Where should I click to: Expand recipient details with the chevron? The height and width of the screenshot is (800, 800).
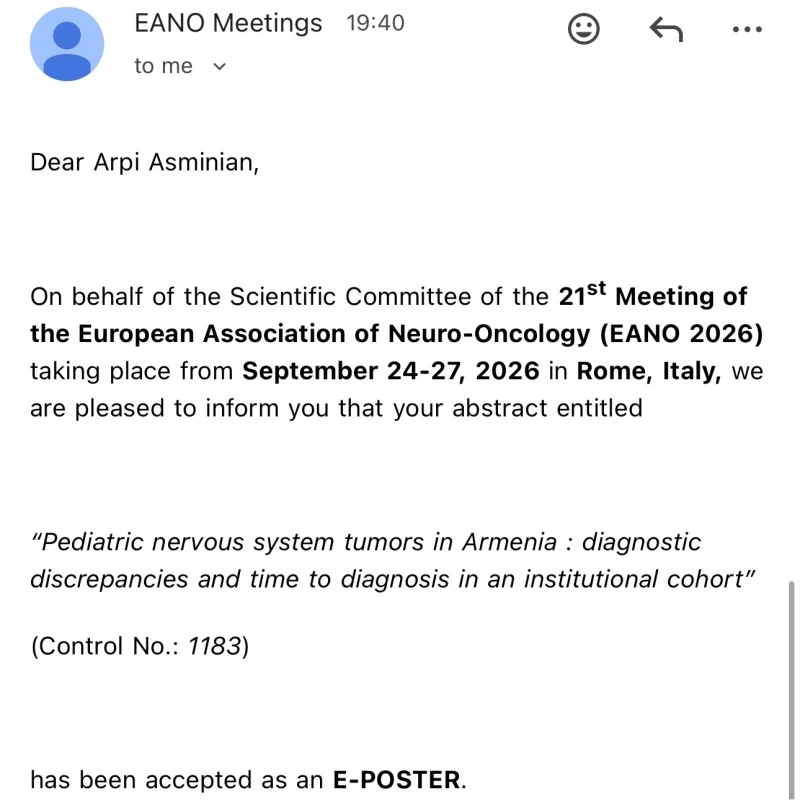219,66
